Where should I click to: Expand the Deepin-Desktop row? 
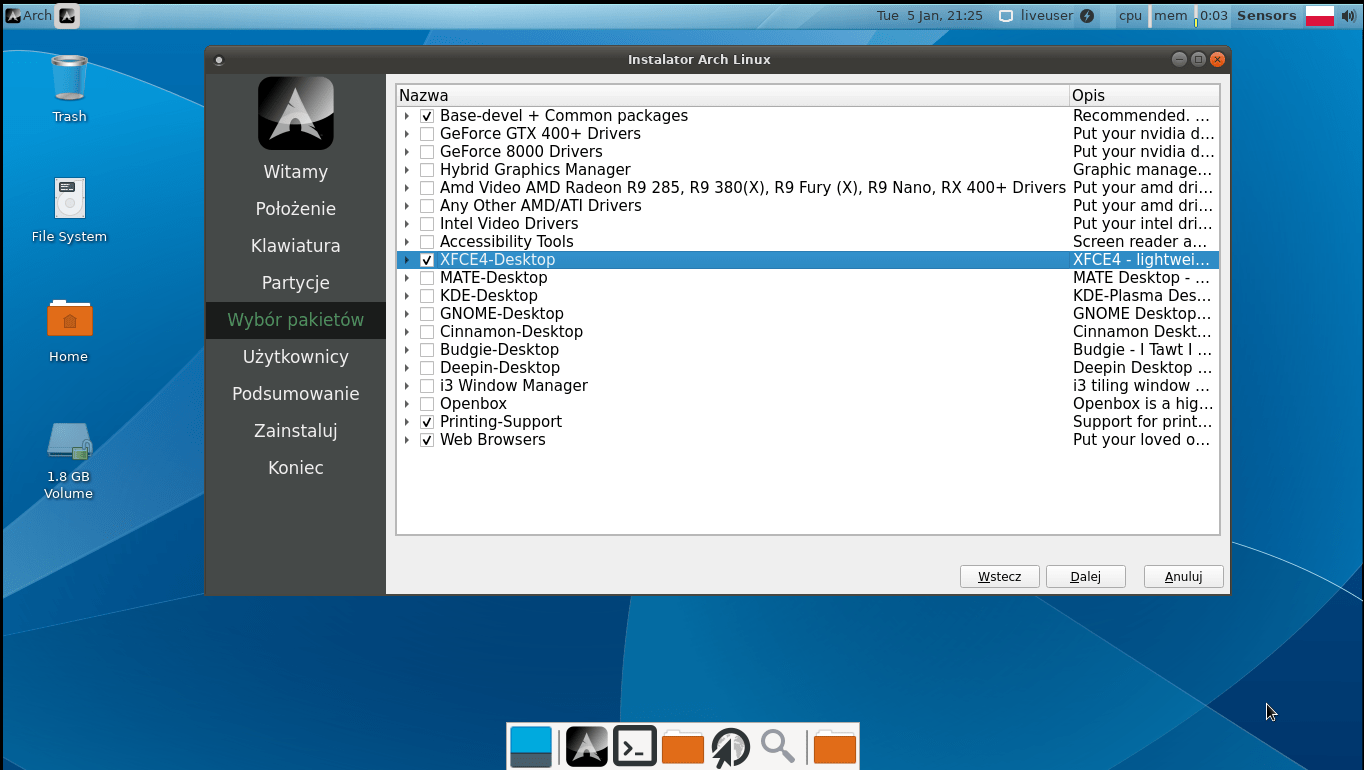pyautogui.click(x=407, y=368)
